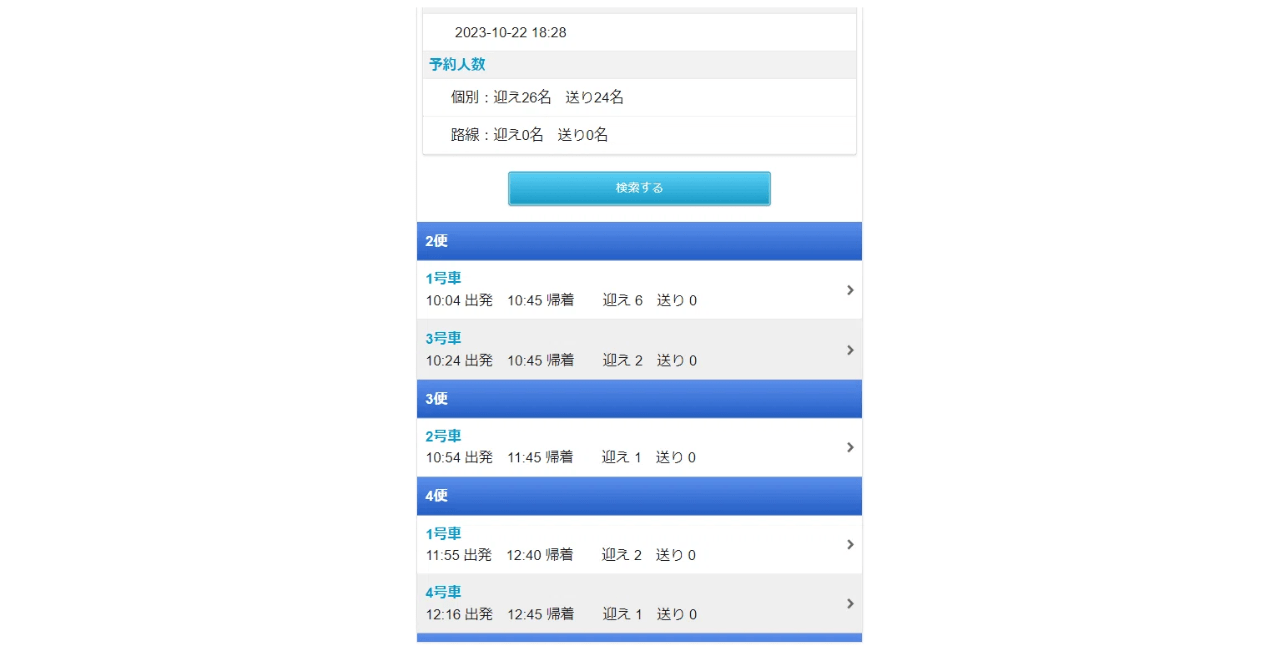
Task: Click the 検索する search button
Action: (639, 188)
